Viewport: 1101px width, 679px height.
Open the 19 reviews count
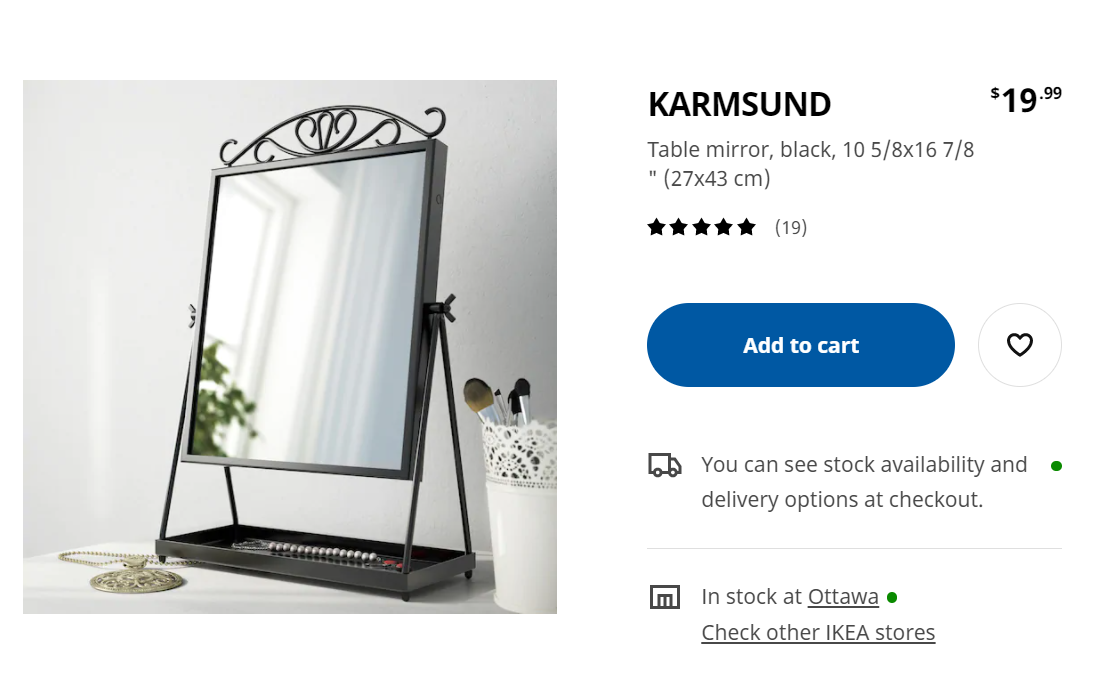(791, 228)
